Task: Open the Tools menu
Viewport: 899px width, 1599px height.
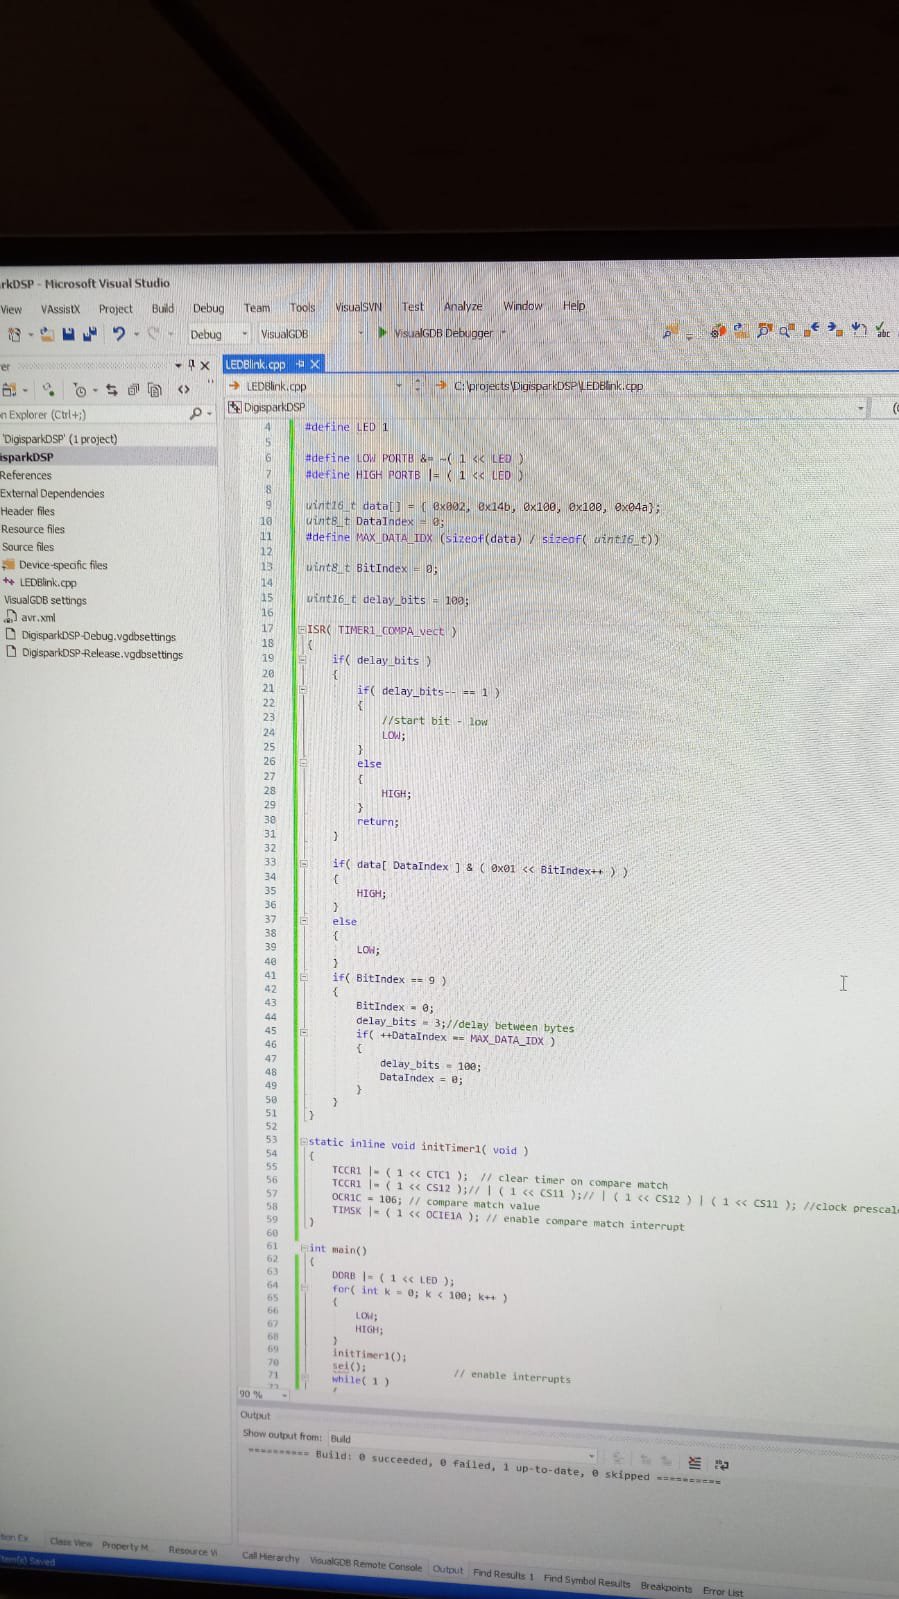Action: click(x=302, y=308)
